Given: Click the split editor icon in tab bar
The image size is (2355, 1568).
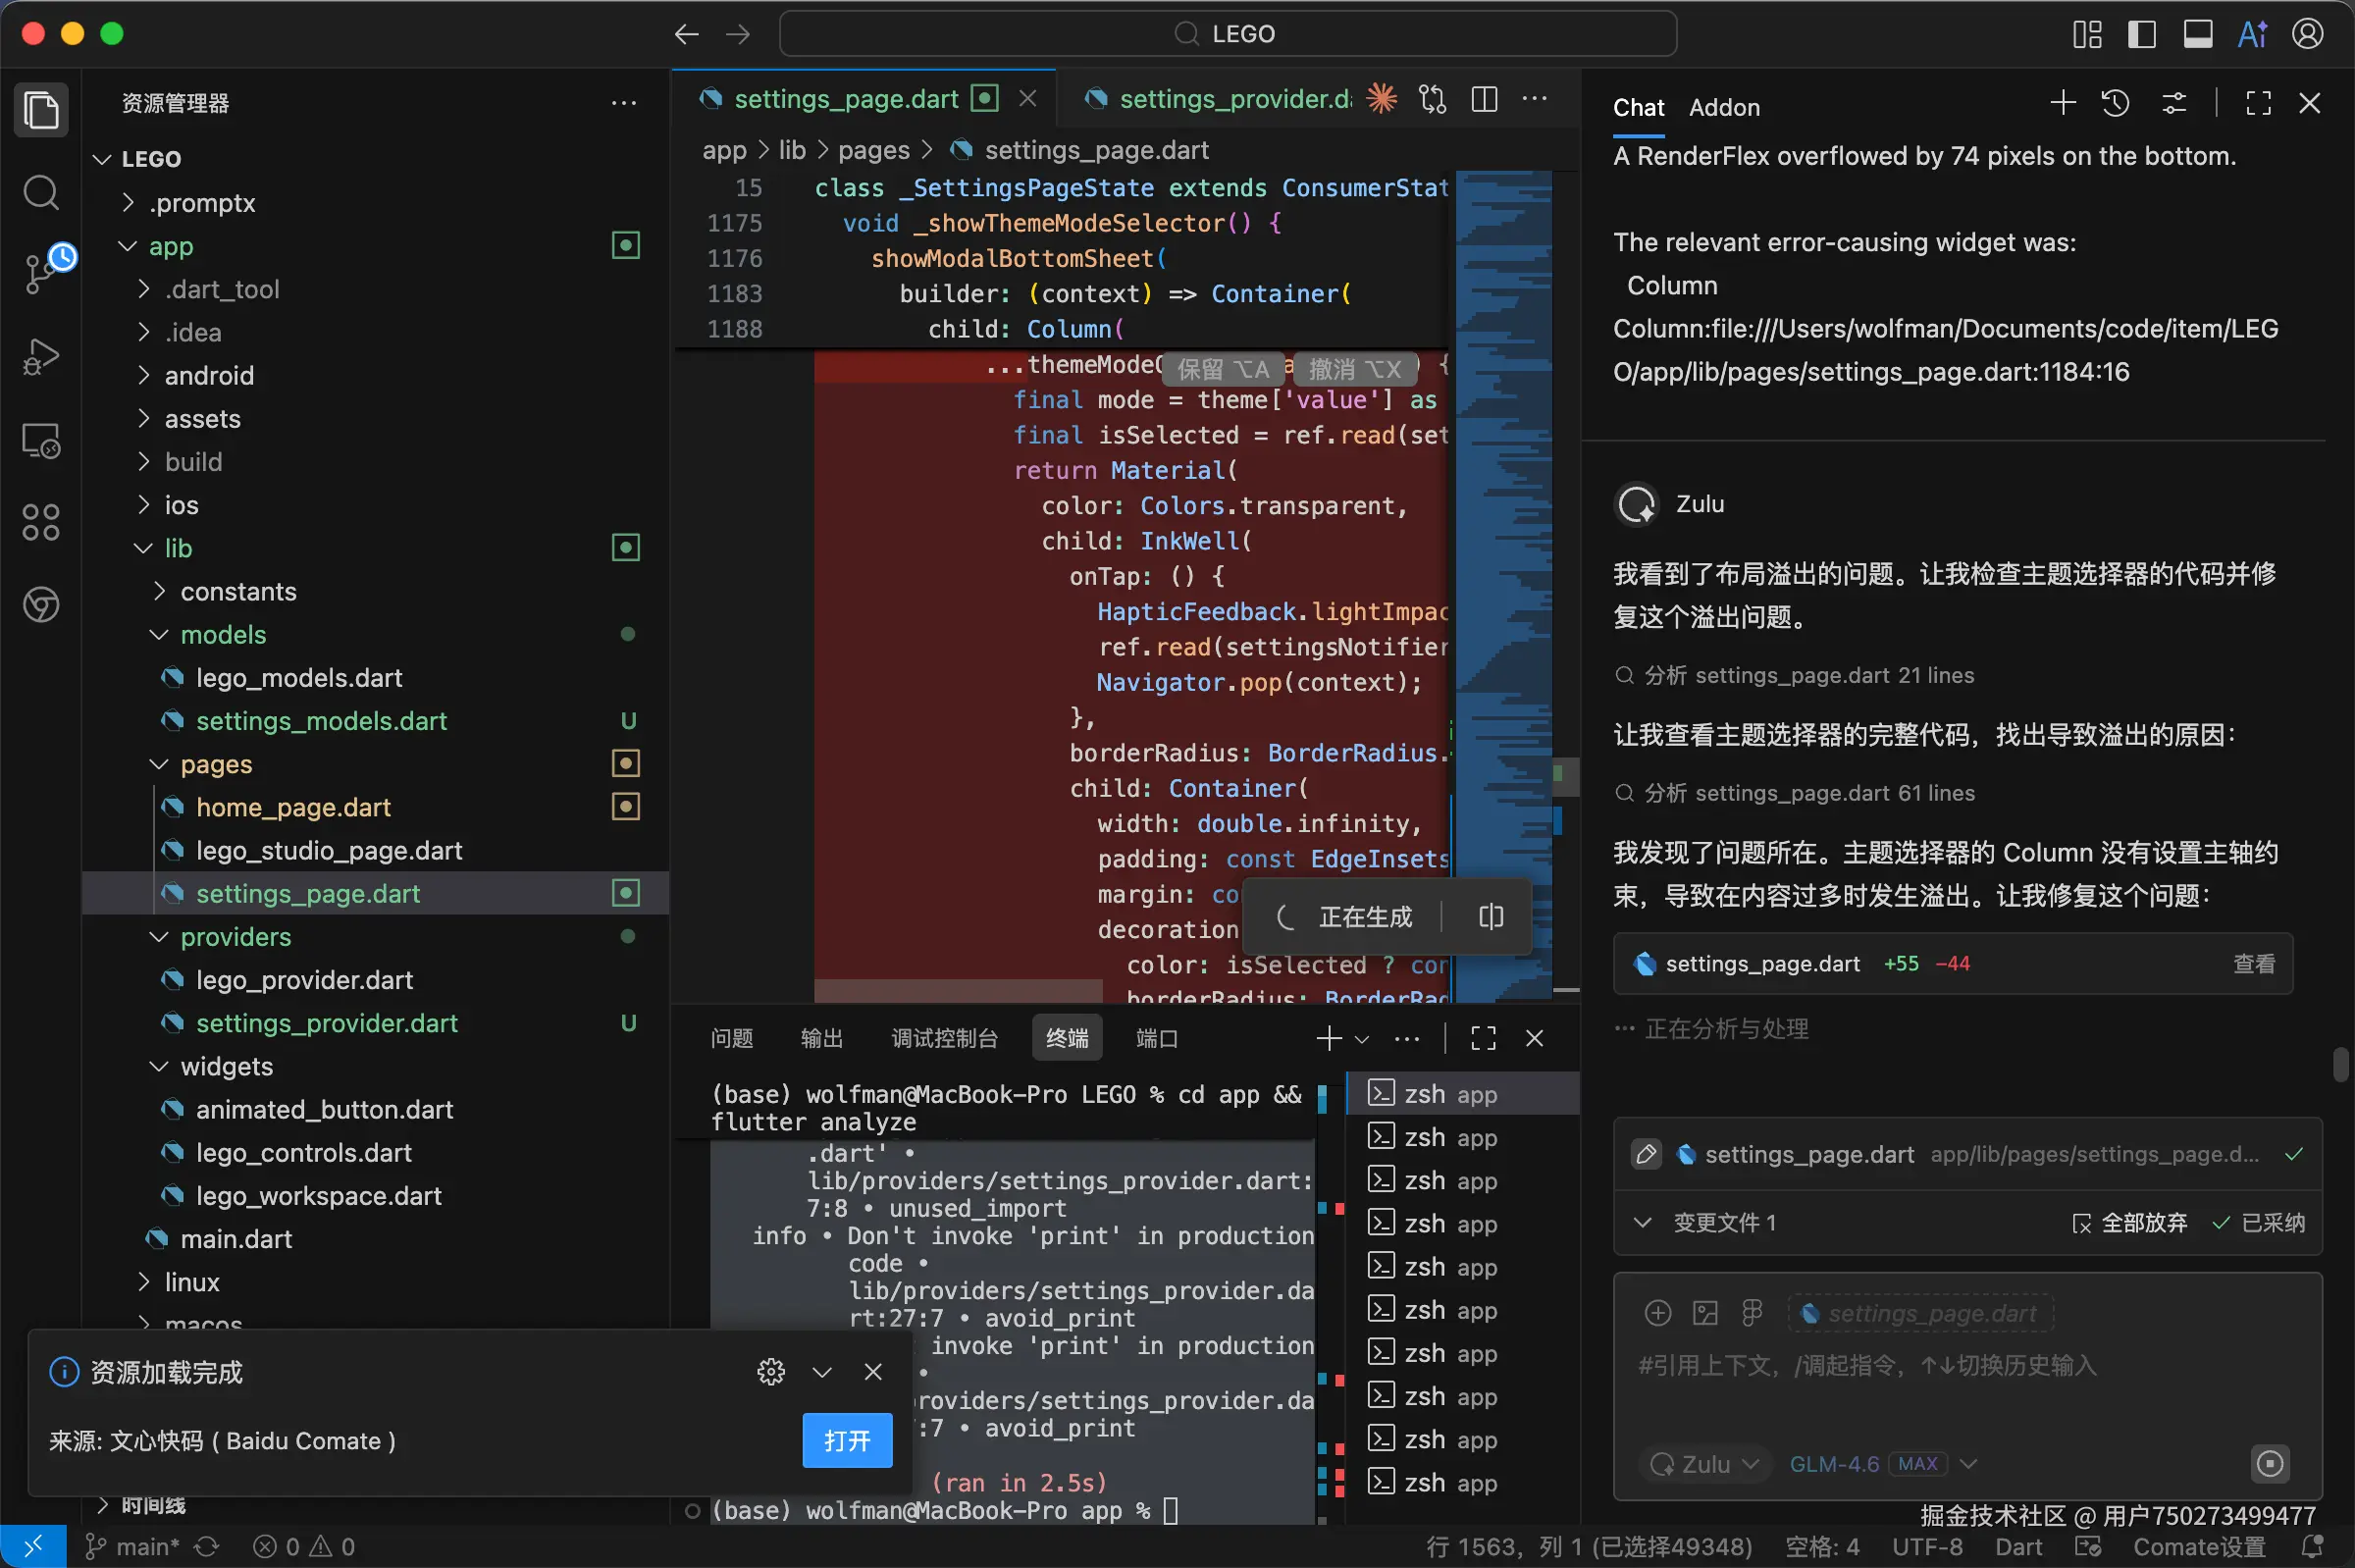Looking at the screenshot, I should point(1484,99).
